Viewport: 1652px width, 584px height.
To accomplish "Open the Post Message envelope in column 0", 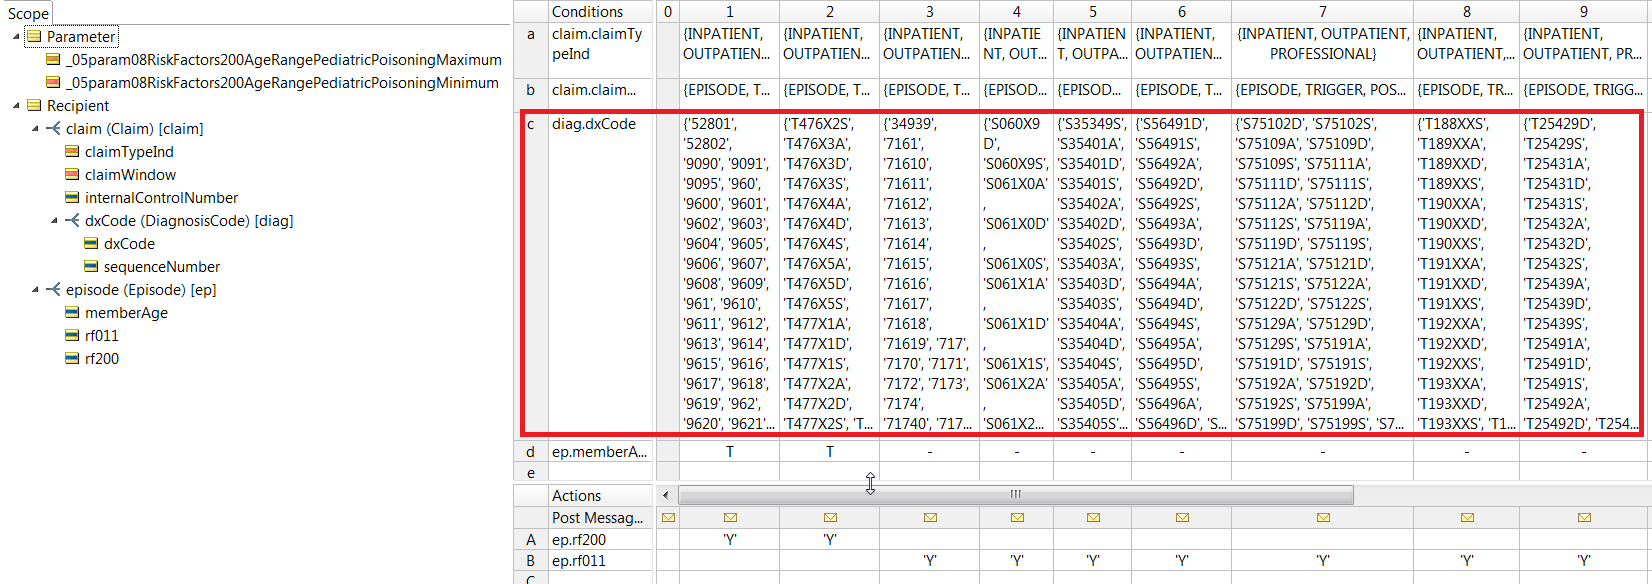I will point(668,518).
